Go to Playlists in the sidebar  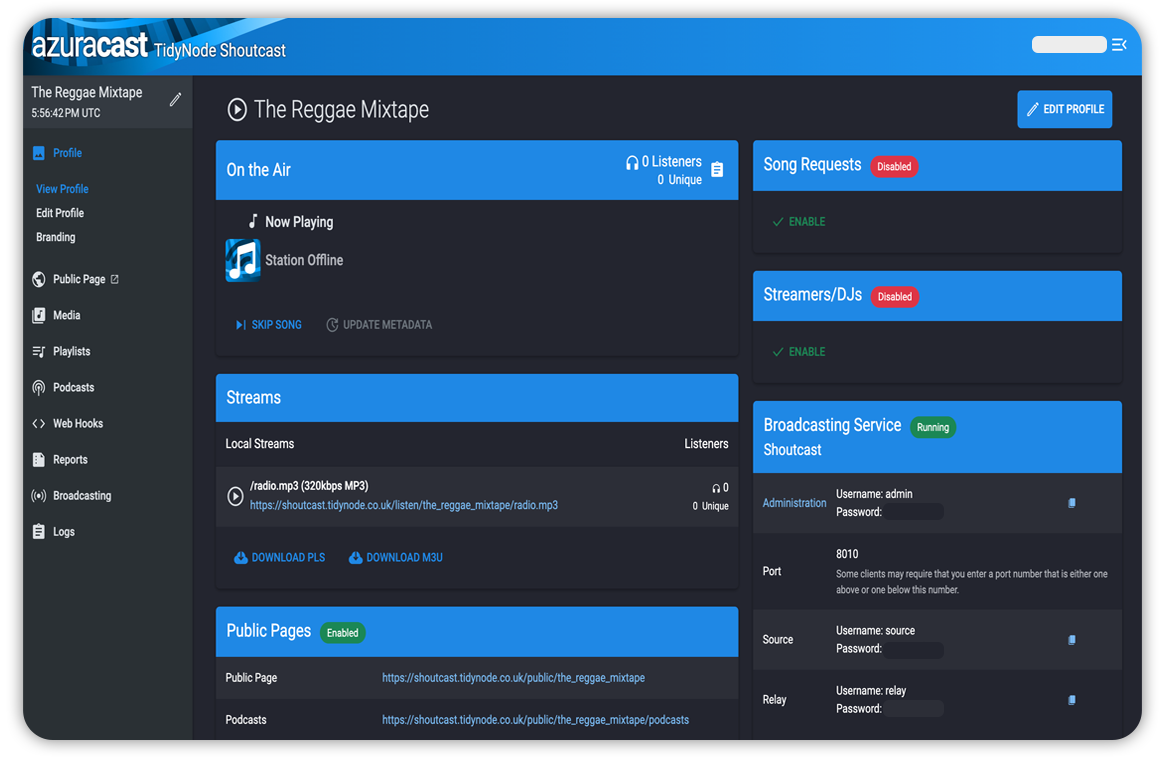point(71,351)
